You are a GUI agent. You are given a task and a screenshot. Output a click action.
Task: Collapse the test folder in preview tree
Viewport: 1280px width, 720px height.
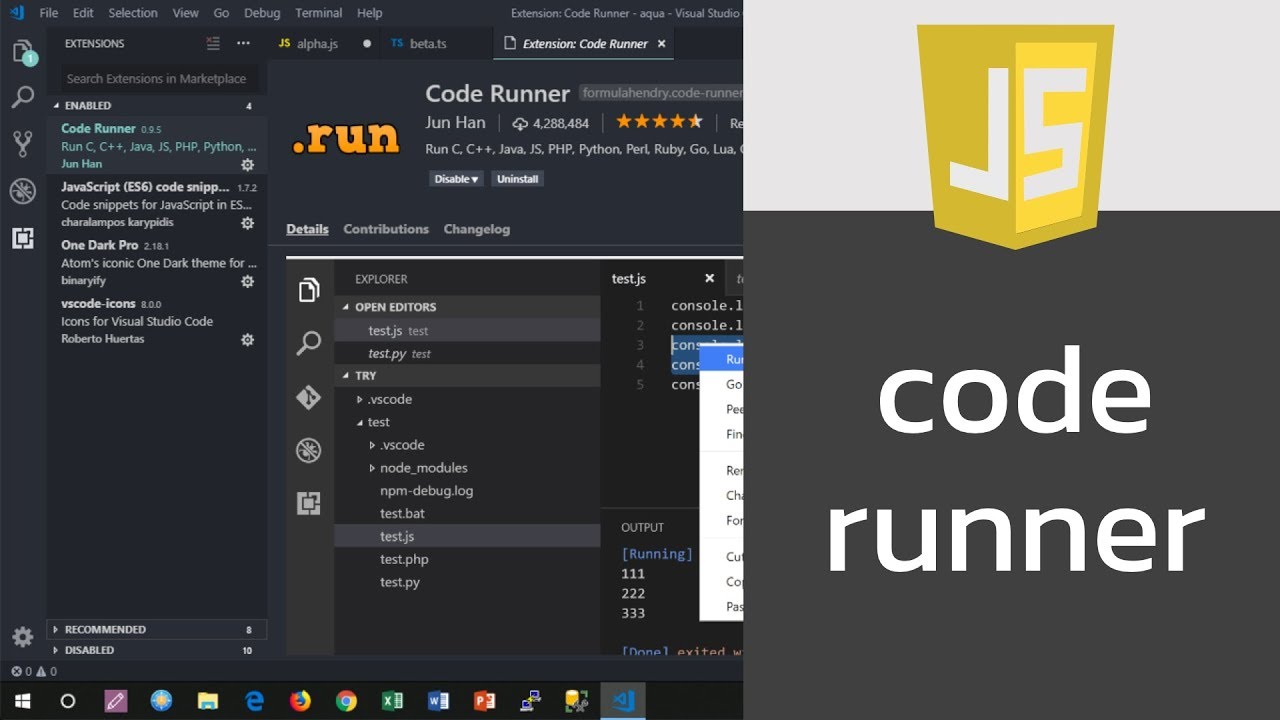(372, 422)
